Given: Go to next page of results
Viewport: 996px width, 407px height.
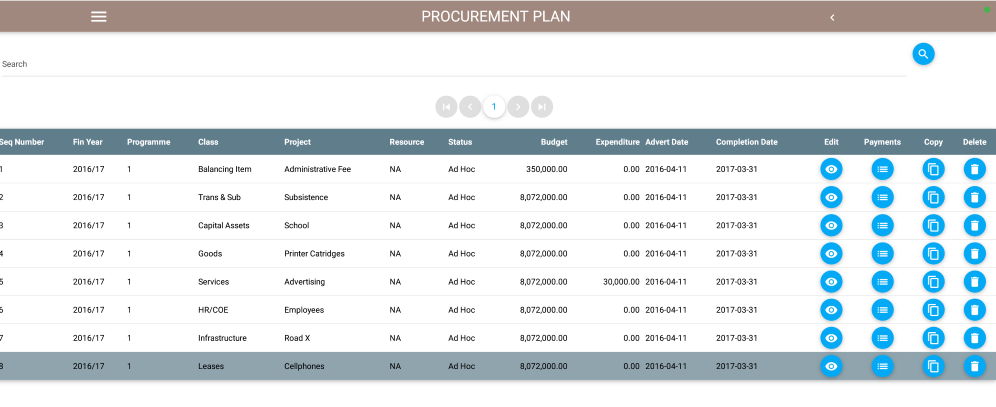Looking at the screenshot, I should 518,106.
